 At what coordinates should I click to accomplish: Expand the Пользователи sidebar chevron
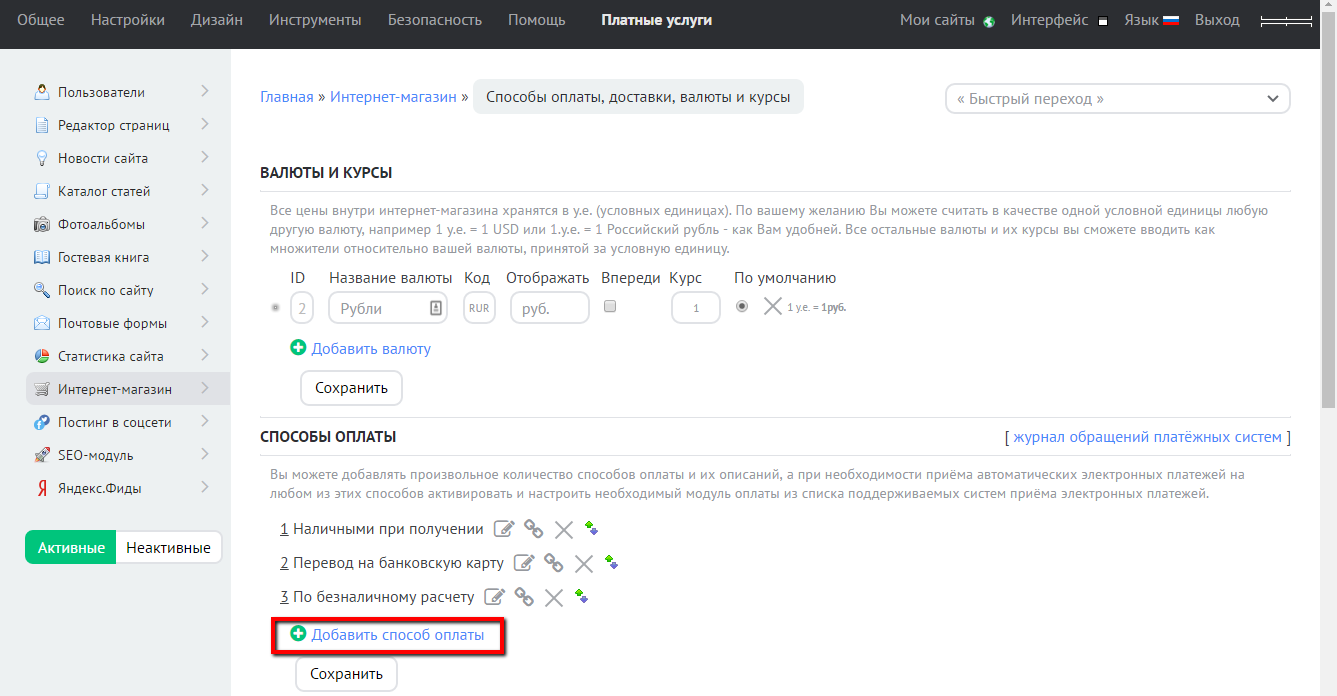coord(204,92)
